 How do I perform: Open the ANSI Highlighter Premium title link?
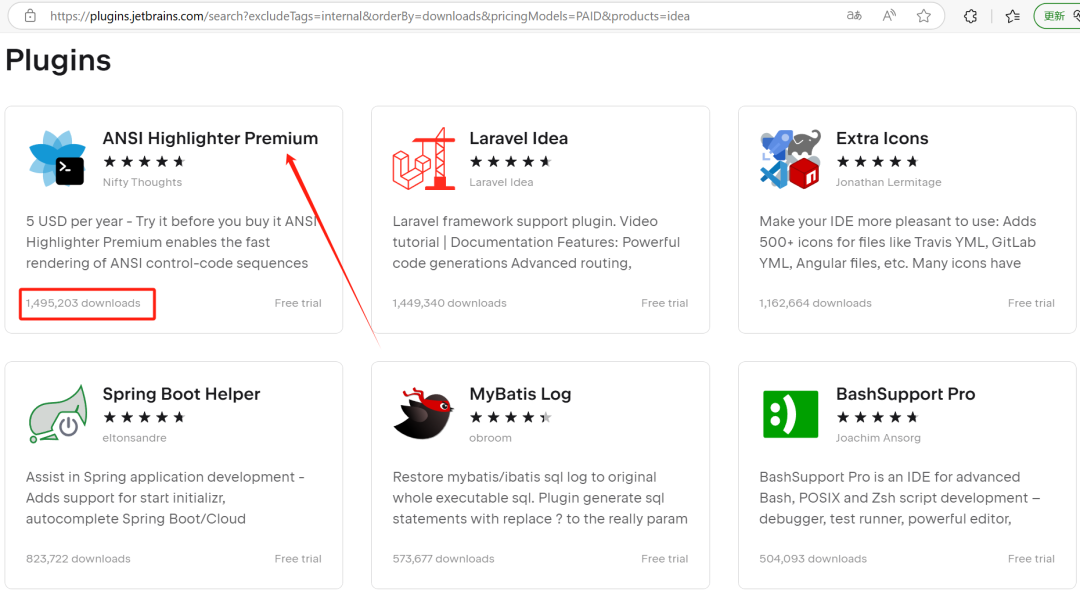coord(210,138)
